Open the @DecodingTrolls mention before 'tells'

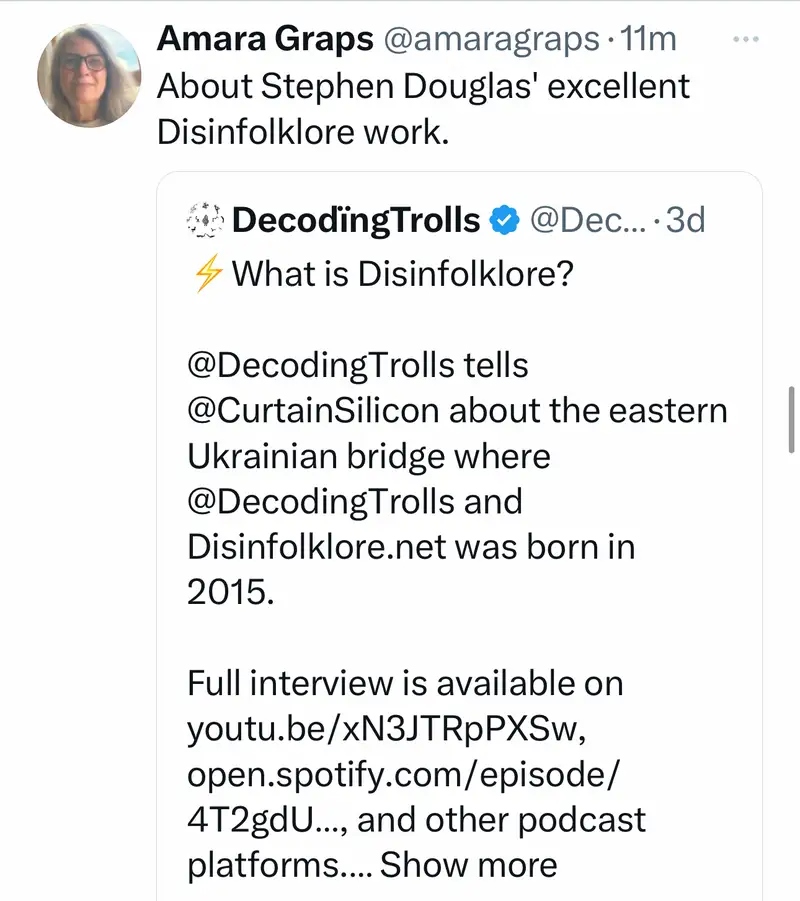[320, 365]
